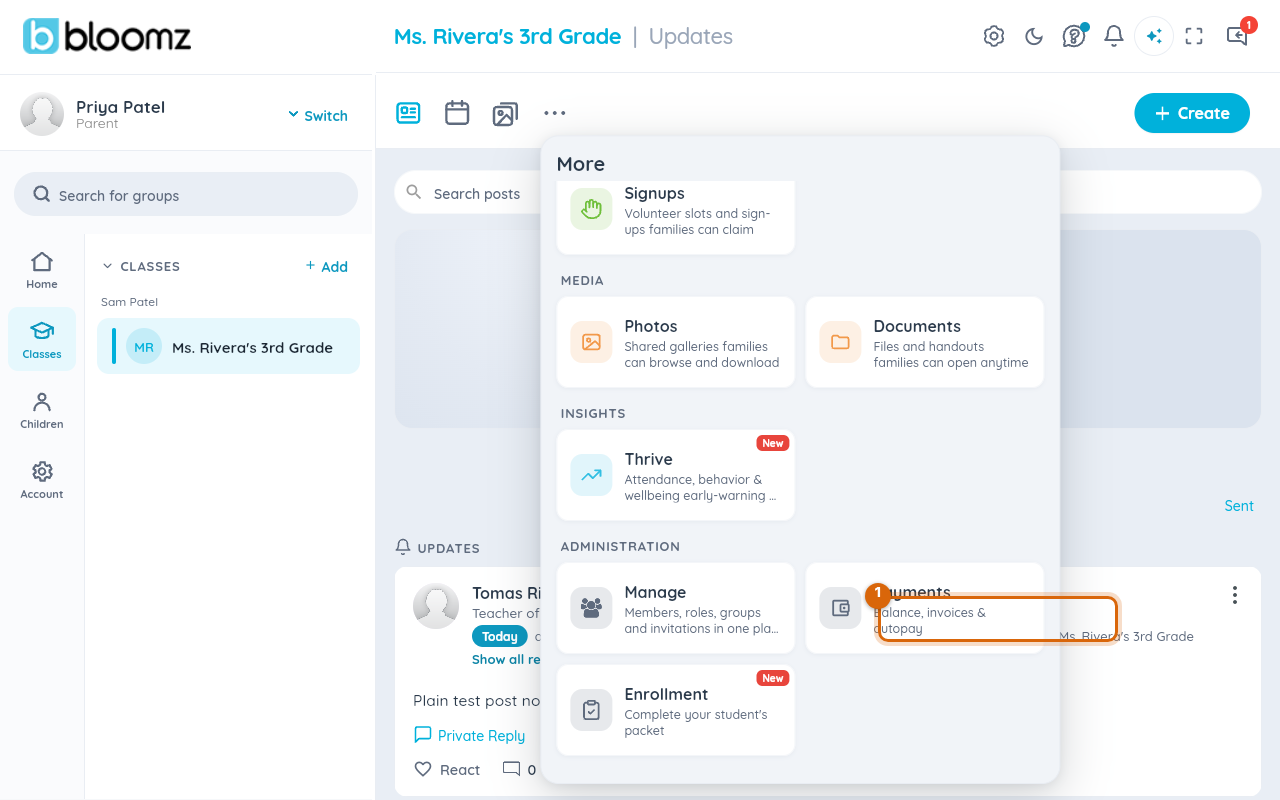Open Documents from the More menu
1280x800 pixels.
tap(925, 342)
